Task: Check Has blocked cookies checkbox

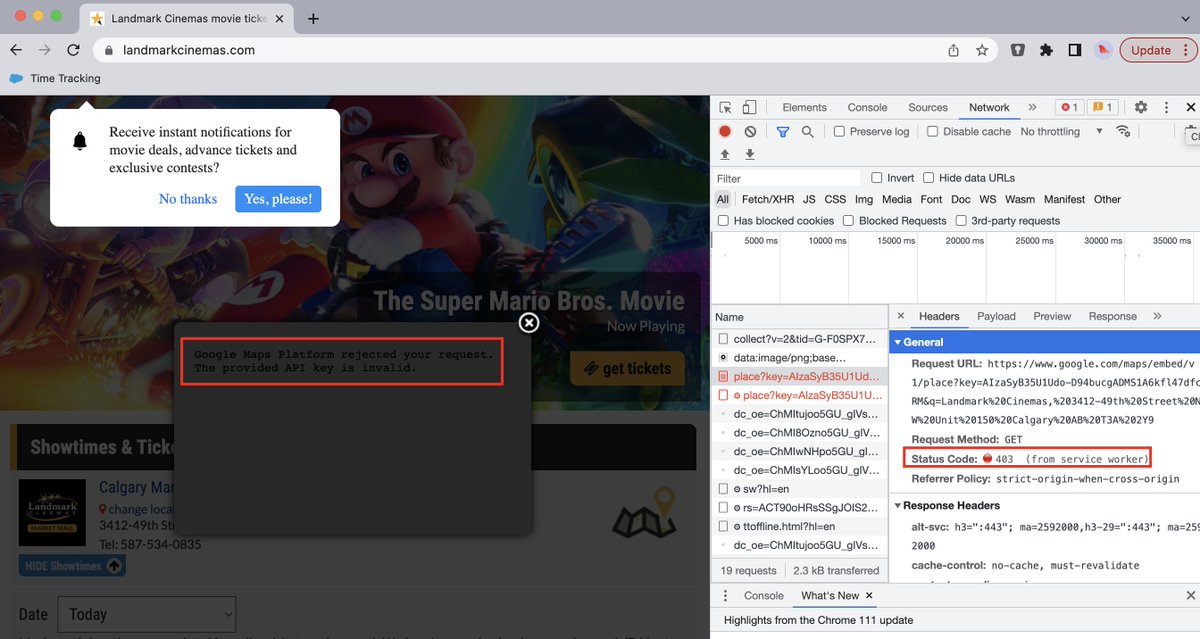Action: (723, 221)
